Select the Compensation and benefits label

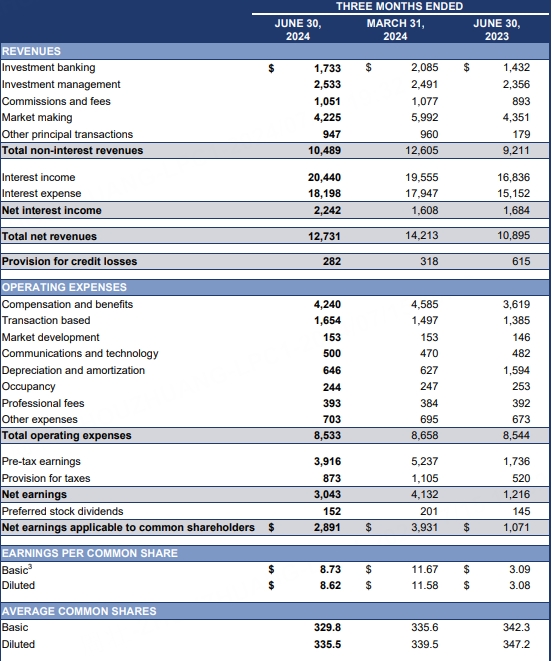coord(67,304)
